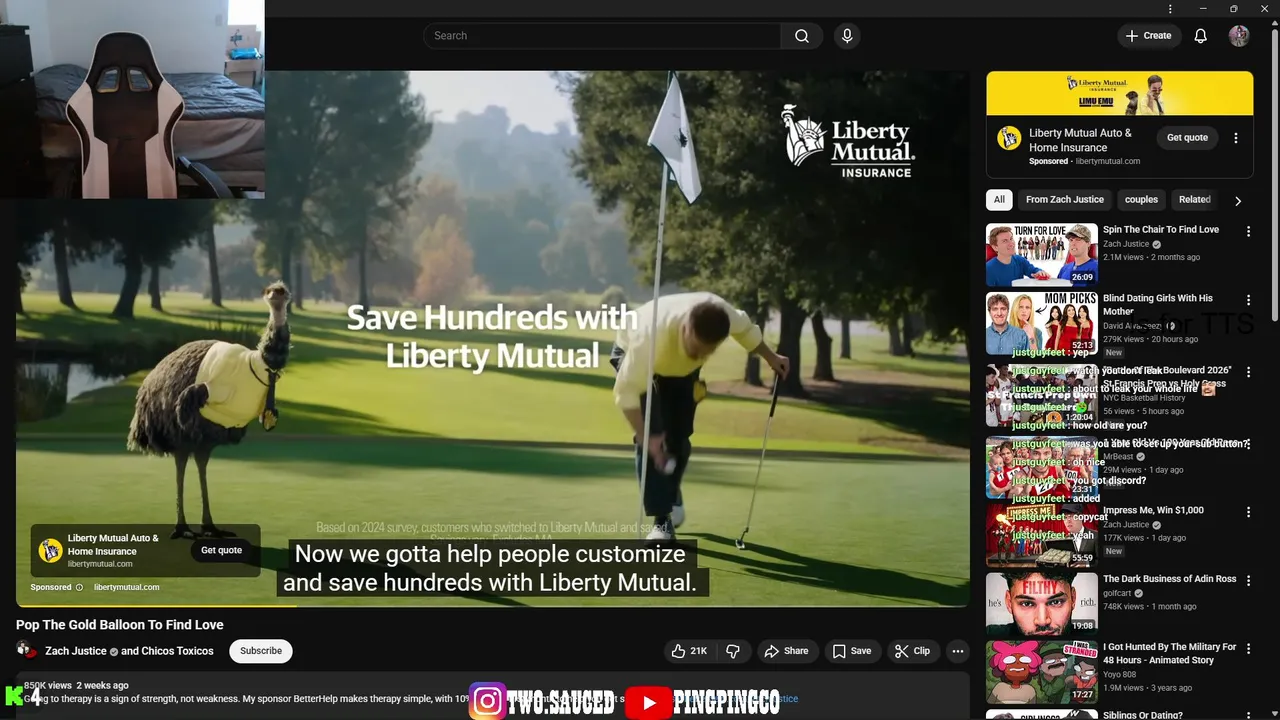Select the From Zach Justice chip
1280x720 pixels.
click(x=1065, y=200)
